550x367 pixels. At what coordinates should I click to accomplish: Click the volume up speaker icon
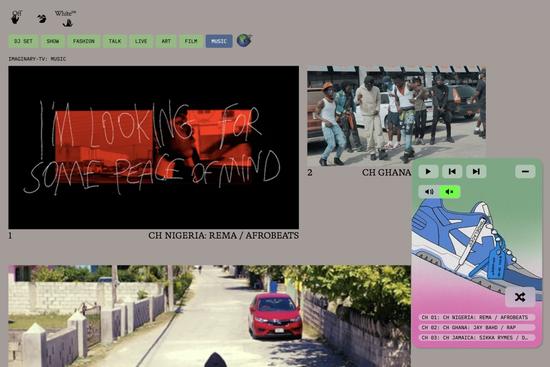(429, 192)
